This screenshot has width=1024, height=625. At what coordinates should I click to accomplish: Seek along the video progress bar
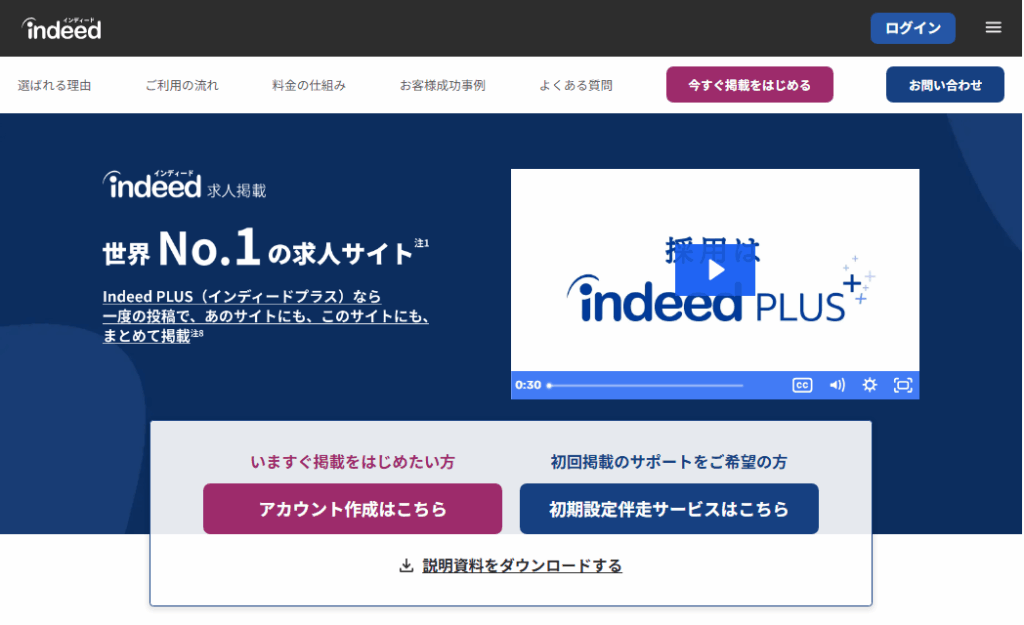[645, 385]
